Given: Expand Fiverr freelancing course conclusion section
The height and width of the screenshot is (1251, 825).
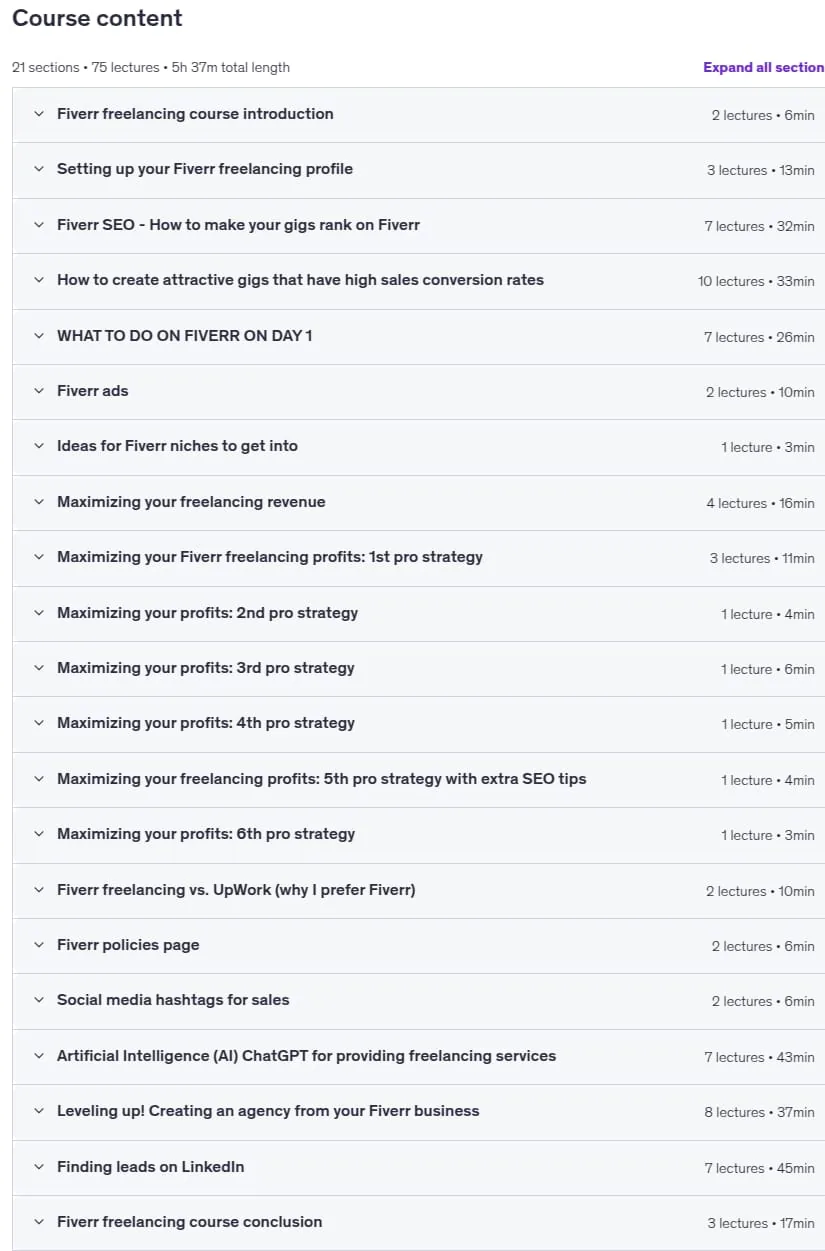Looking at the screenshot, I should coord(419,1223).
